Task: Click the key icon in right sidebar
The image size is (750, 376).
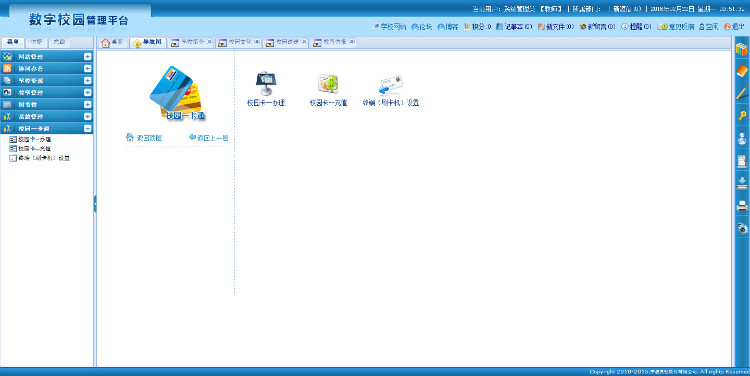Action: [x=741, y=115]
